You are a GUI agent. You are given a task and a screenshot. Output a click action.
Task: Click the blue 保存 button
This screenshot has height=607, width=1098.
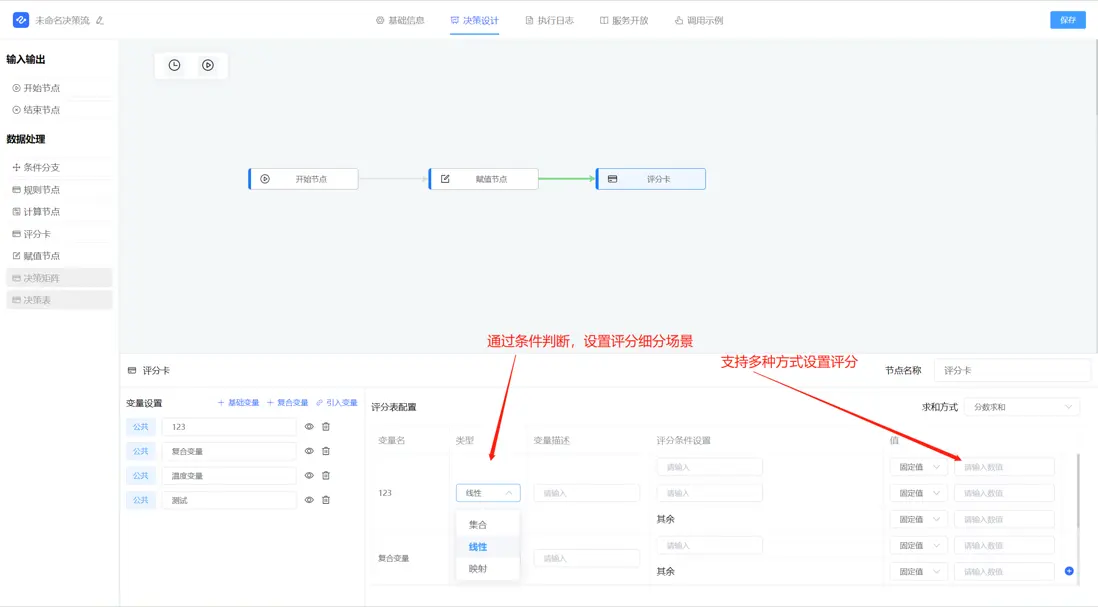click(x=1068, y=20)
